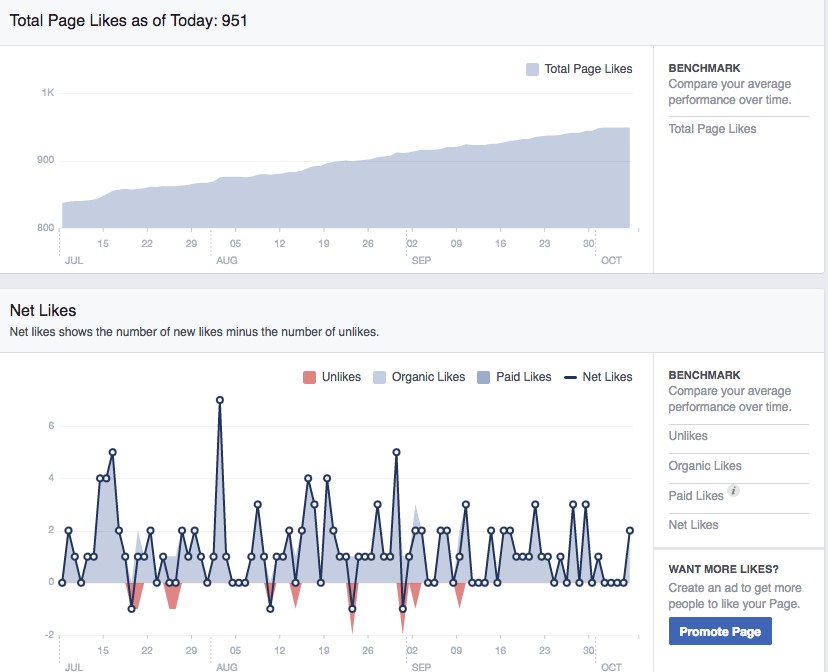828x672 pixels.
Task: Click the Paid Likes legend swatch
Action: 484,377
